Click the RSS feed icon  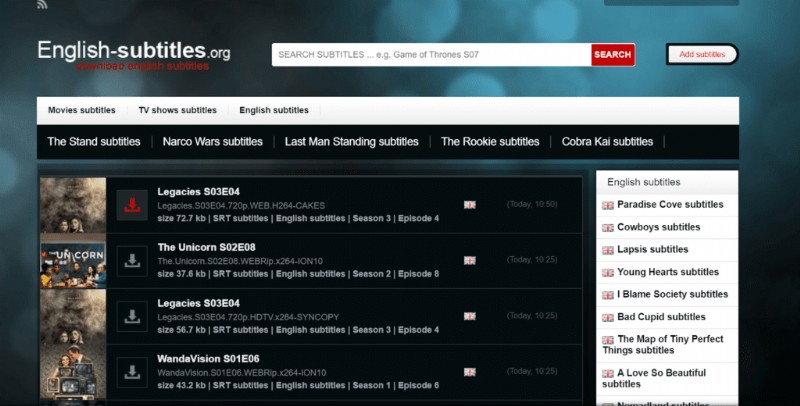tap(42, 4)
